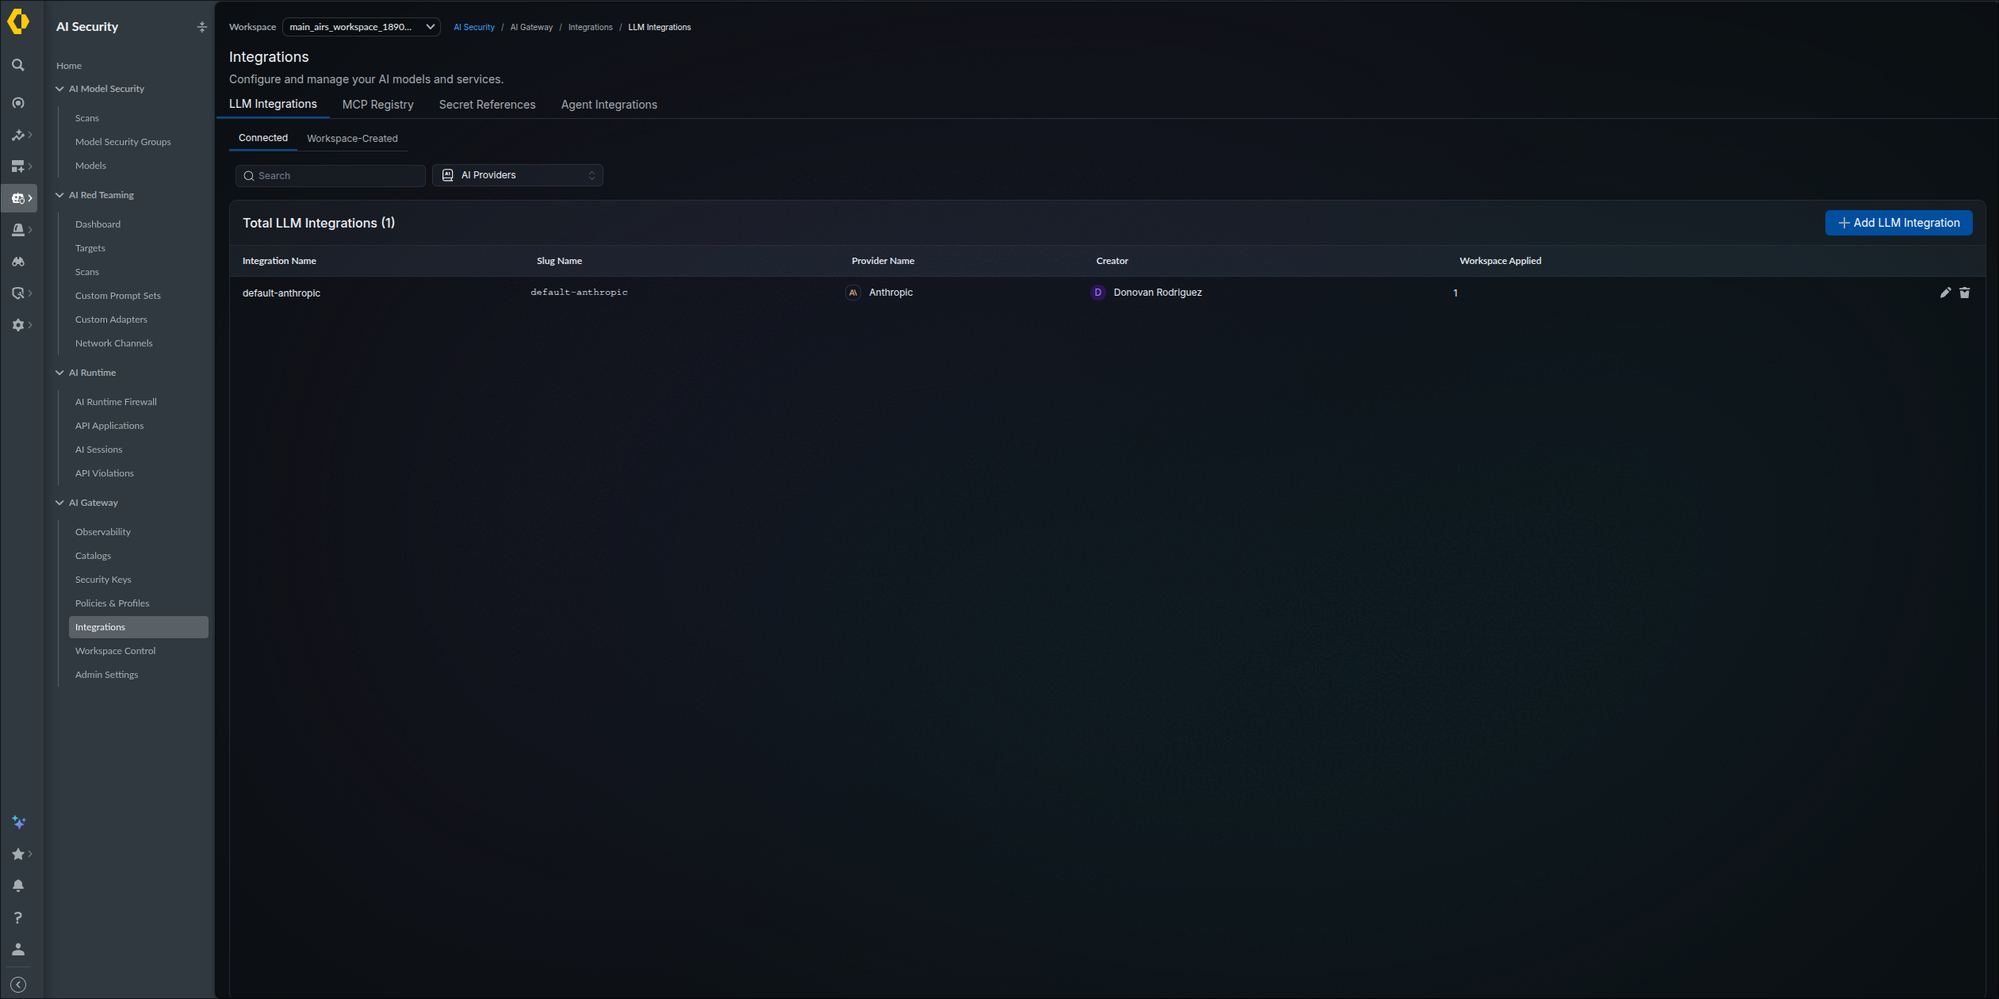1999x999 pixels.
Task: Open the help question mark icon
Action: coord(18,918)
